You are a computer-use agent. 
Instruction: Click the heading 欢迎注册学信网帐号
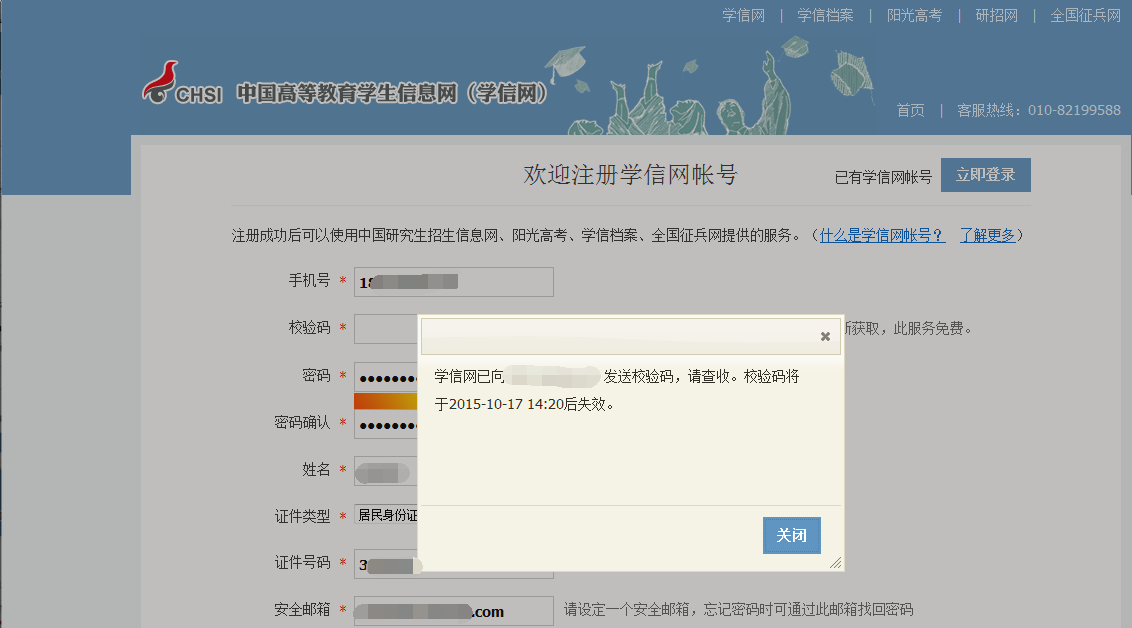click(x=630, y=175)
